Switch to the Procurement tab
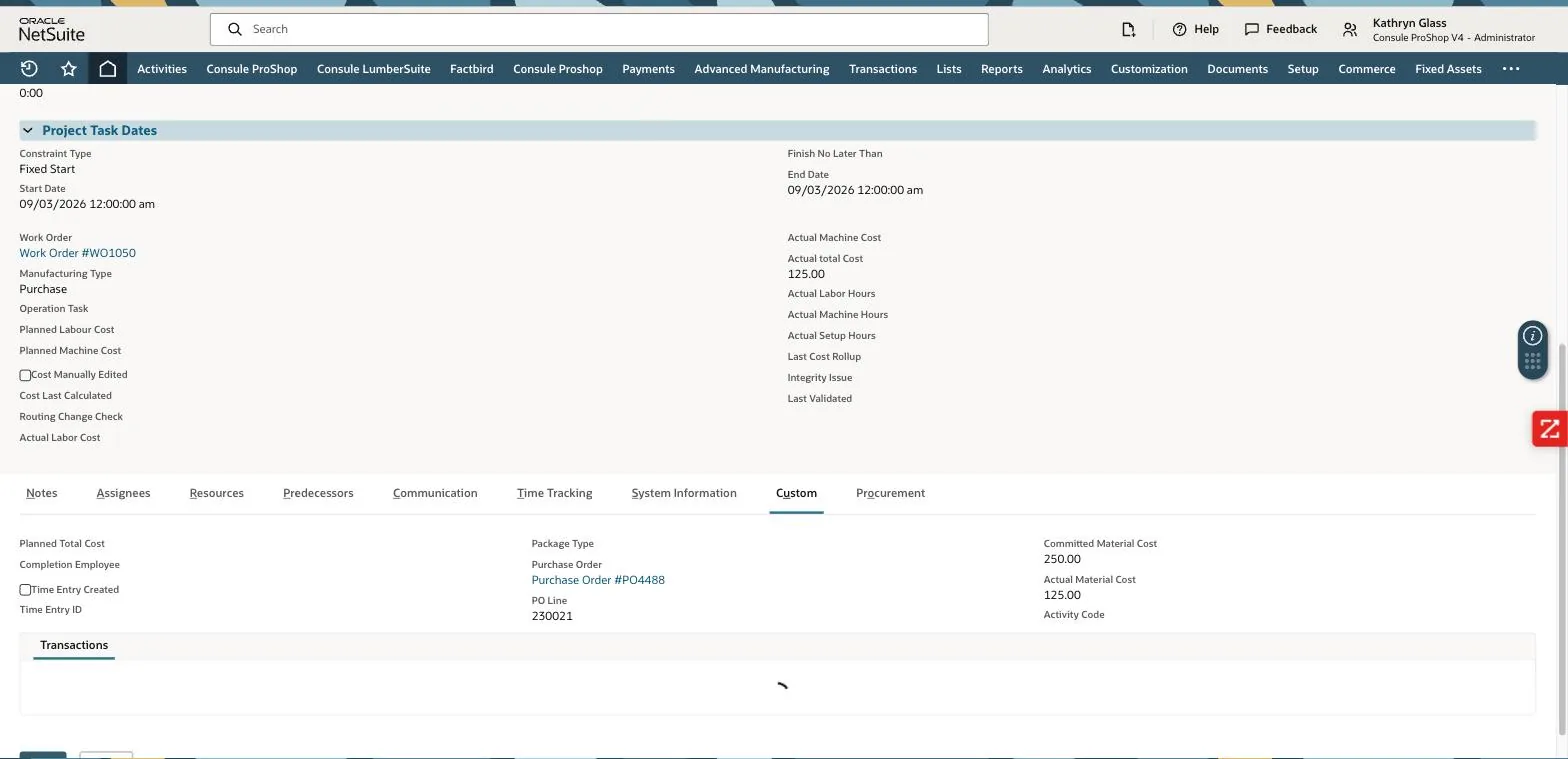Screen dimensions: 1568x759 pyautogui.click(x=890, y=493)
